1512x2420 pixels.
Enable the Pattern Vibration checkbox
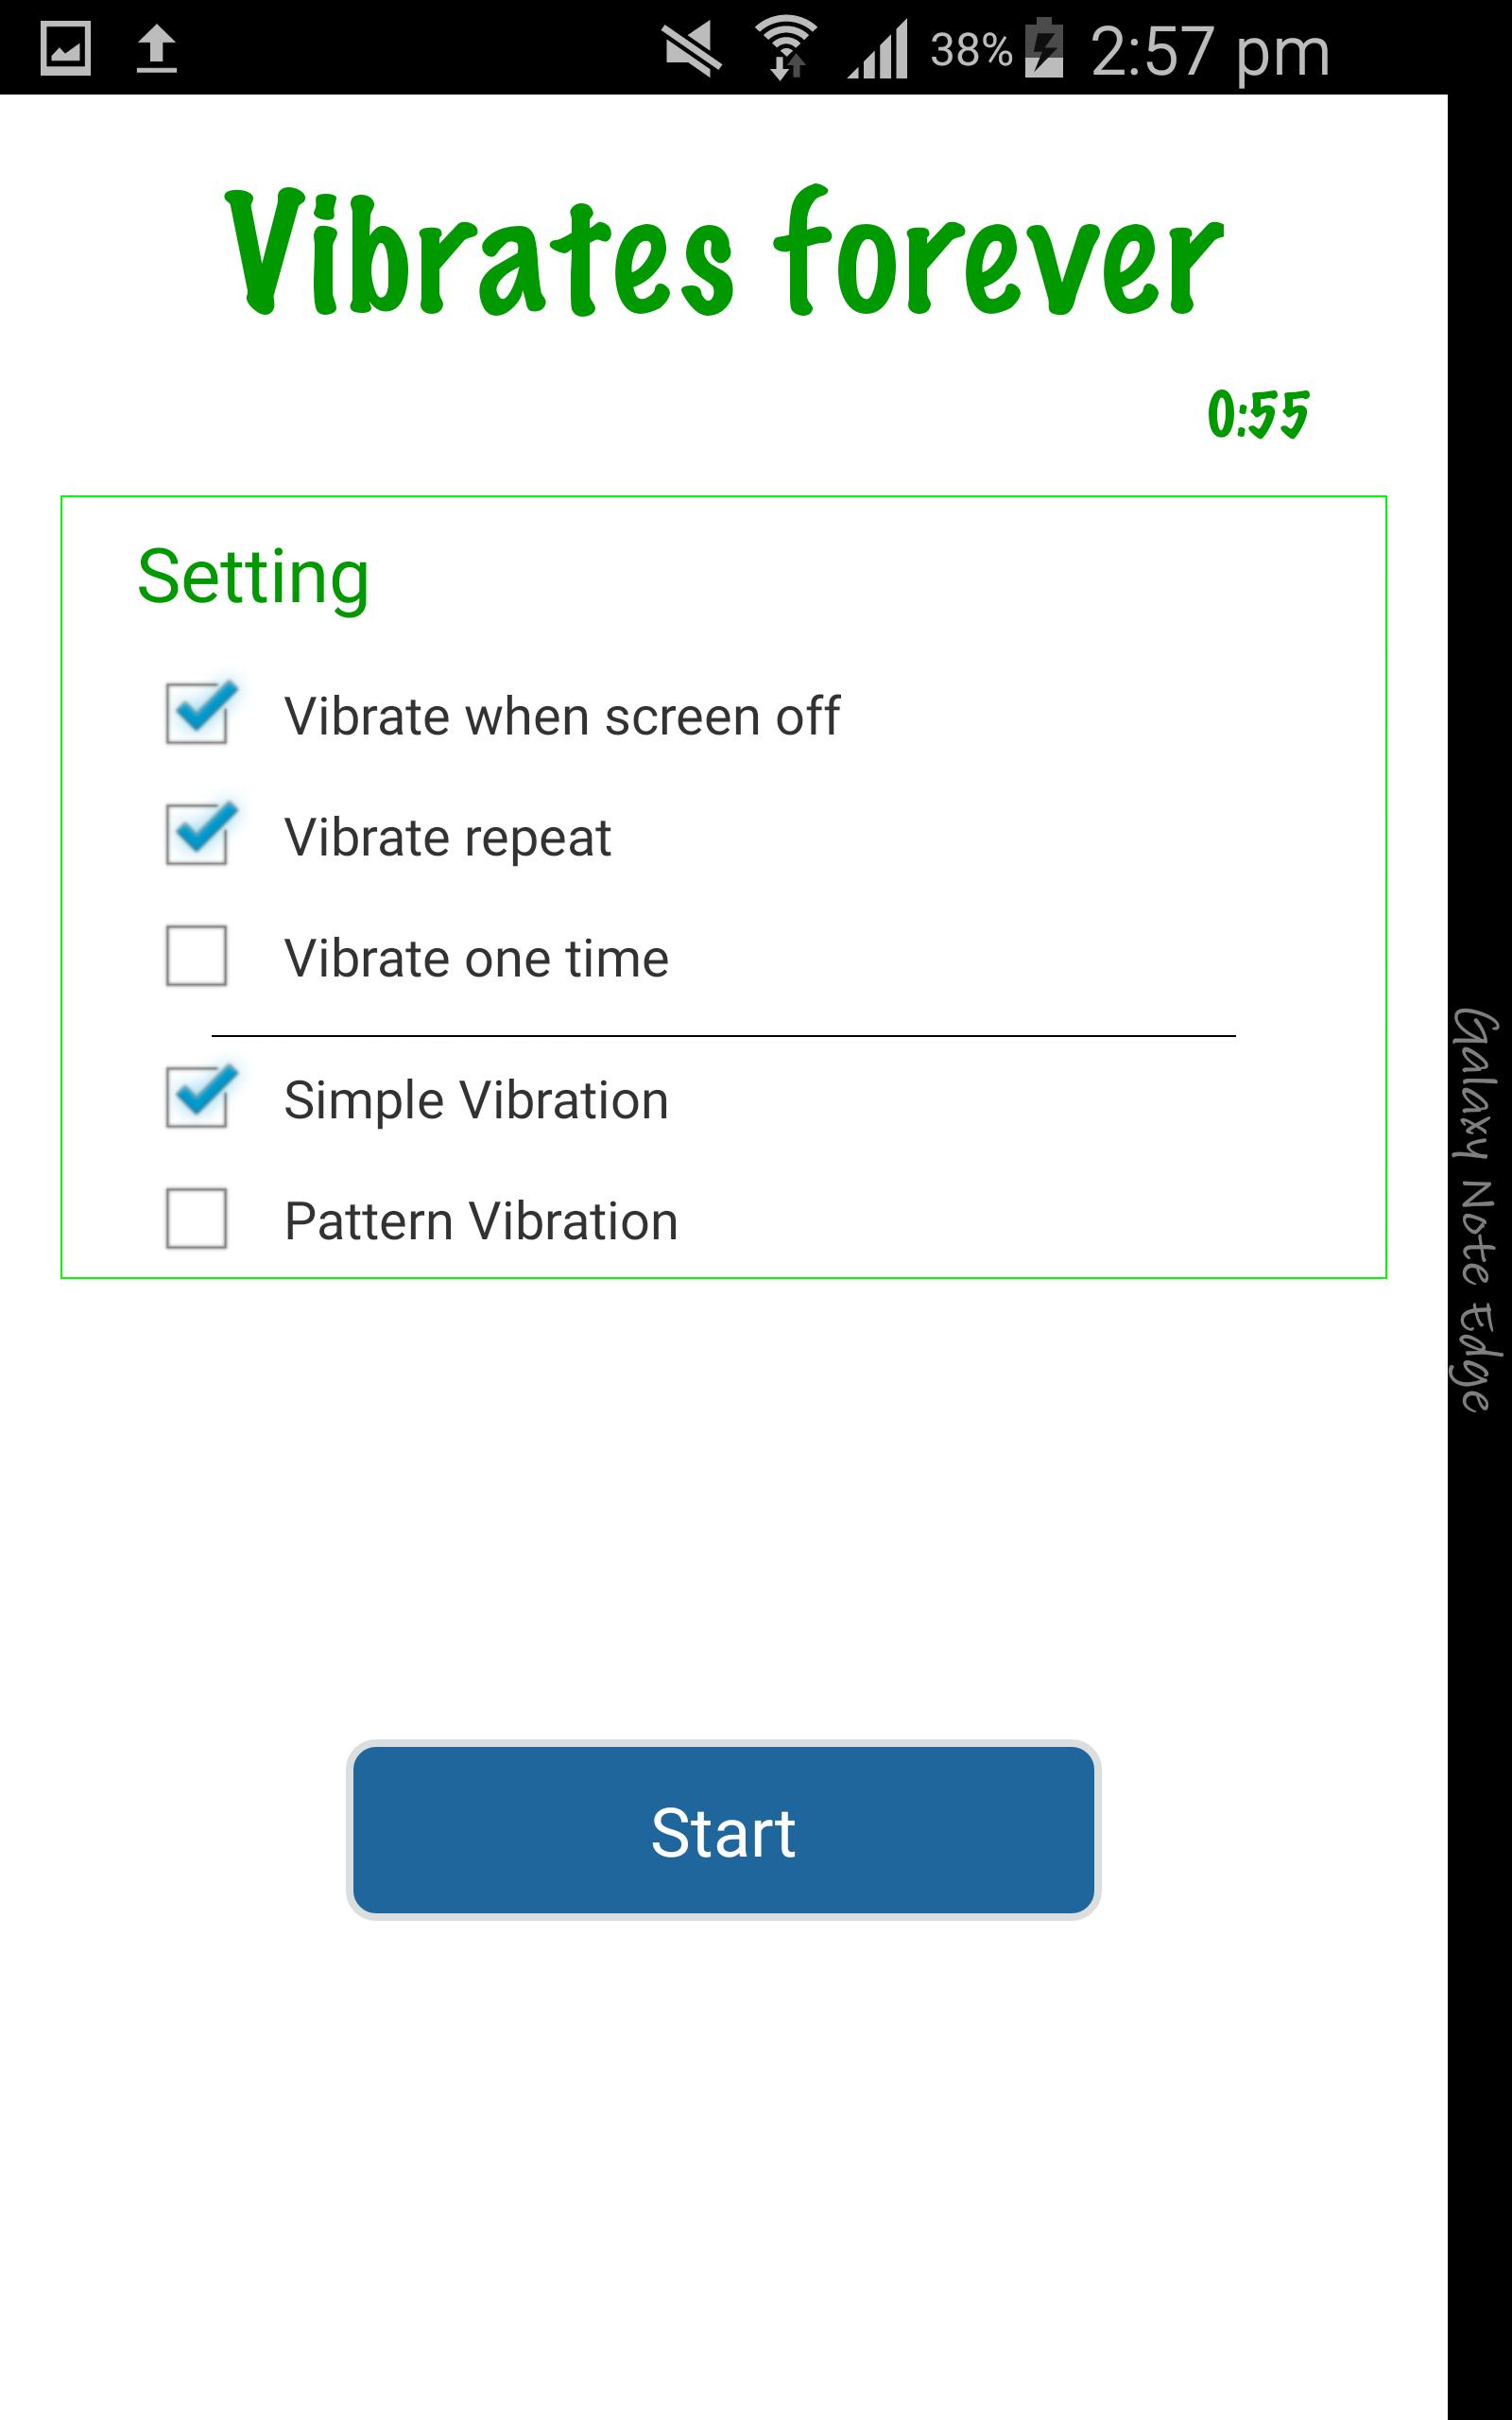197,1219
